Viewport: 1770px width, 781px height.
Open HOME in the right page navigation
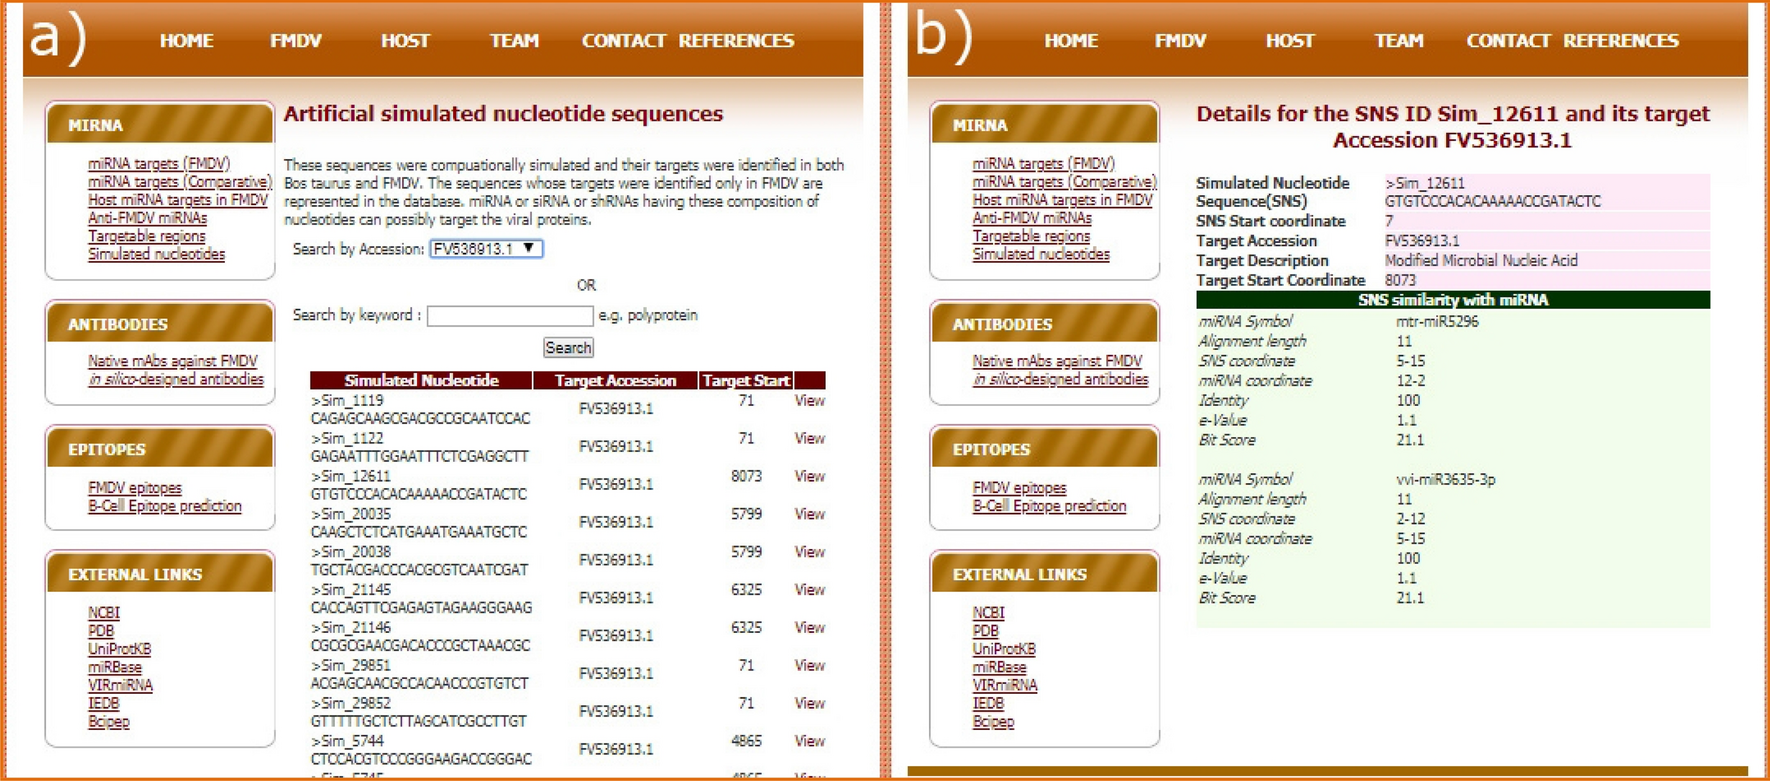[x=1071, y=41]
